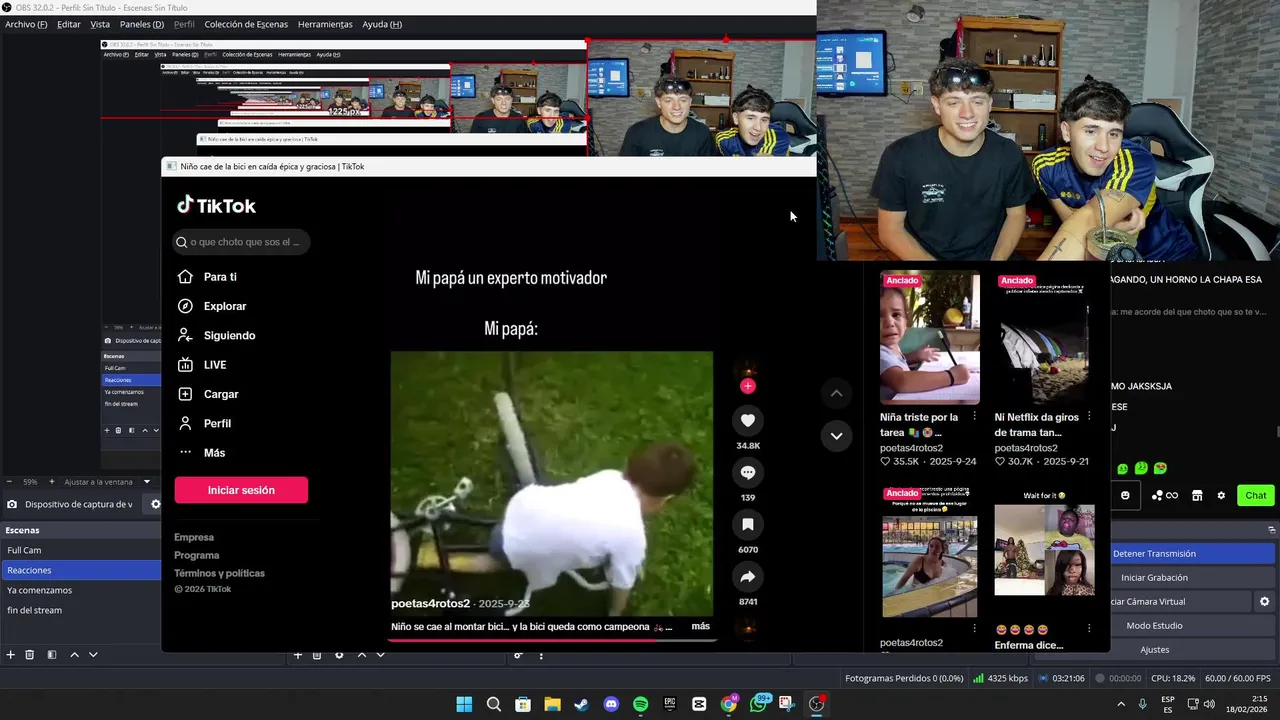Screen dimensions: 1280x720
Task: Open the TikTok comments icon showing 139
Action: tap(748, 472)
